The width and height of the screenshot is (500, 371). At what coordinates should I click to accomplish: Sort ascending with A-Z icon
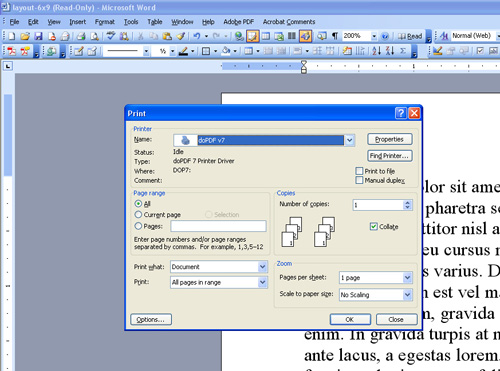(x=377, y=51)
